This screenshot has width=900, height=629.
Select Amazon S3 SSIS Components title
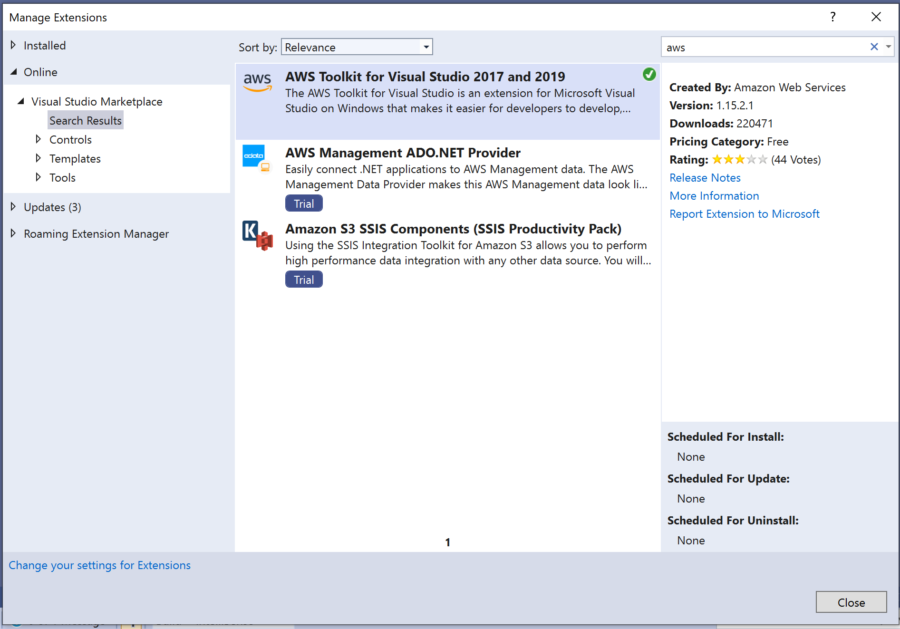tap(453, 229)
